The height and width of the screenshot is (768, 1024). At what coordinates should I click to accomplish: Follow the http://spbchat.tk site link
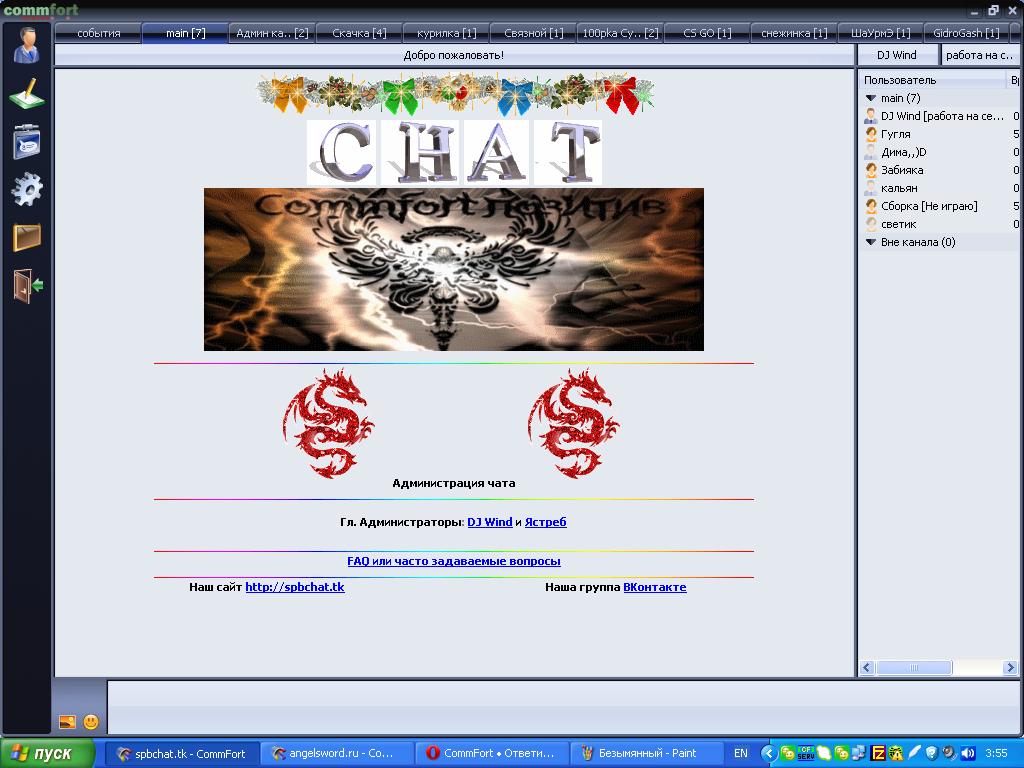[295, 587]
